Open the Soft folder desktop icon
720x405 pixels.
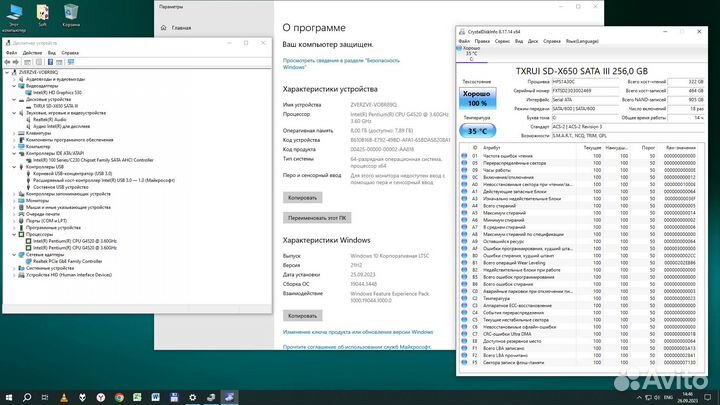point(43,16)
